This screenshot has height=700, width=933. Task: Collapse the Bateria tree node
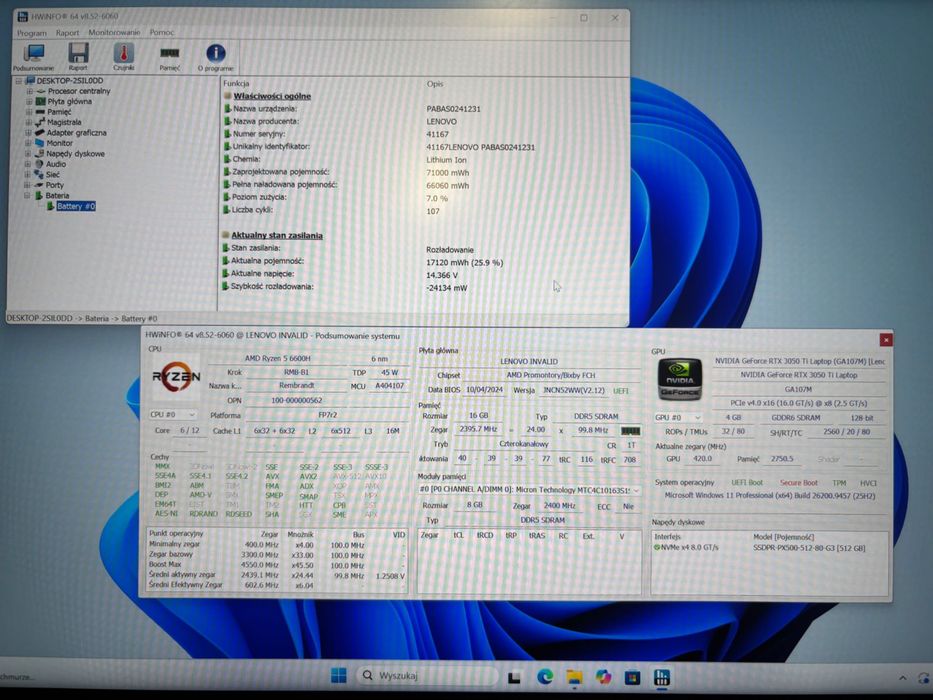tap(27, 195)
